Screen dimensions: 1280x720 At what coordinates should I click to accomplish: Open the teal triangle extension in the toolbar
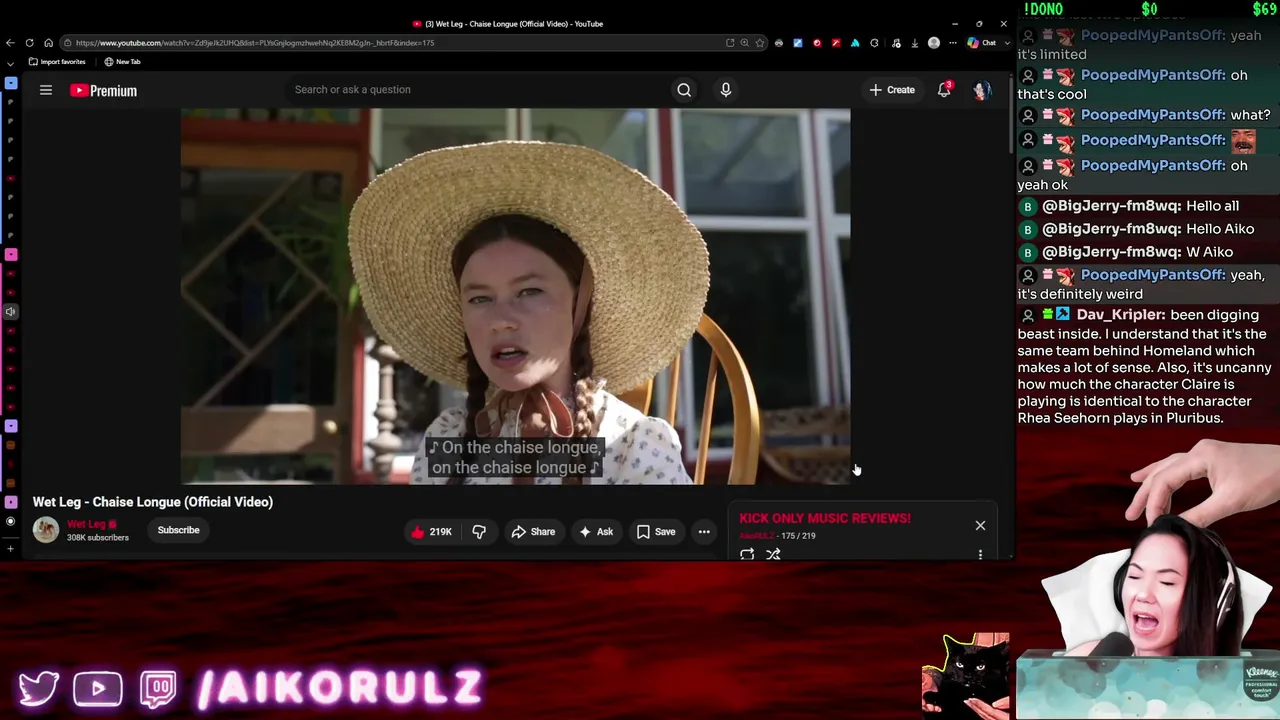click(855, 43)
